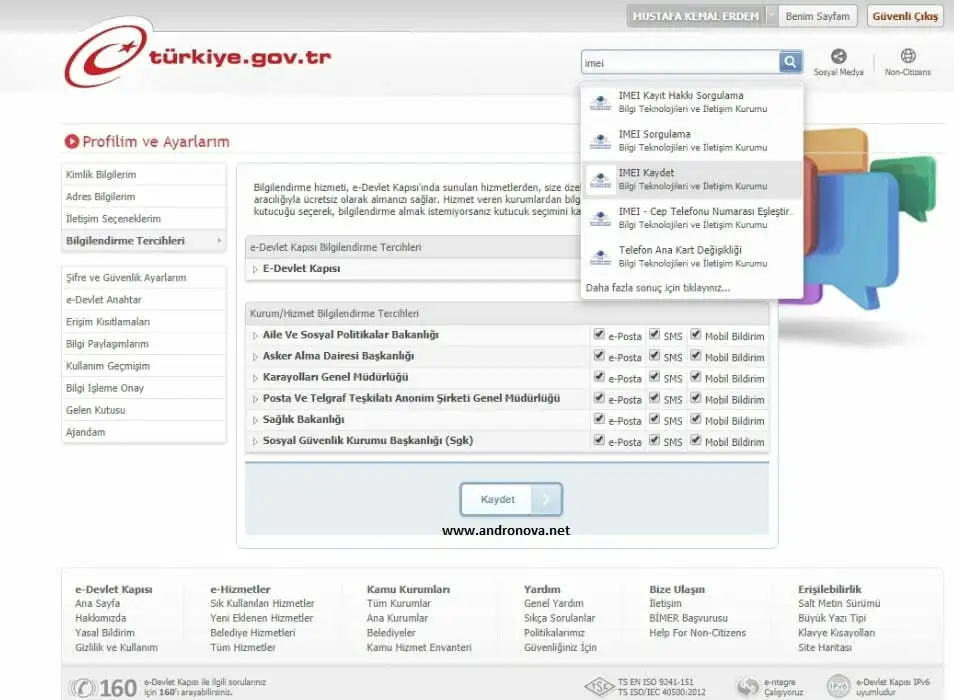Open Kimlik Bilgilerim in sidebar
Viewport: 954px width, 700px height.
[x=144, y=175]
